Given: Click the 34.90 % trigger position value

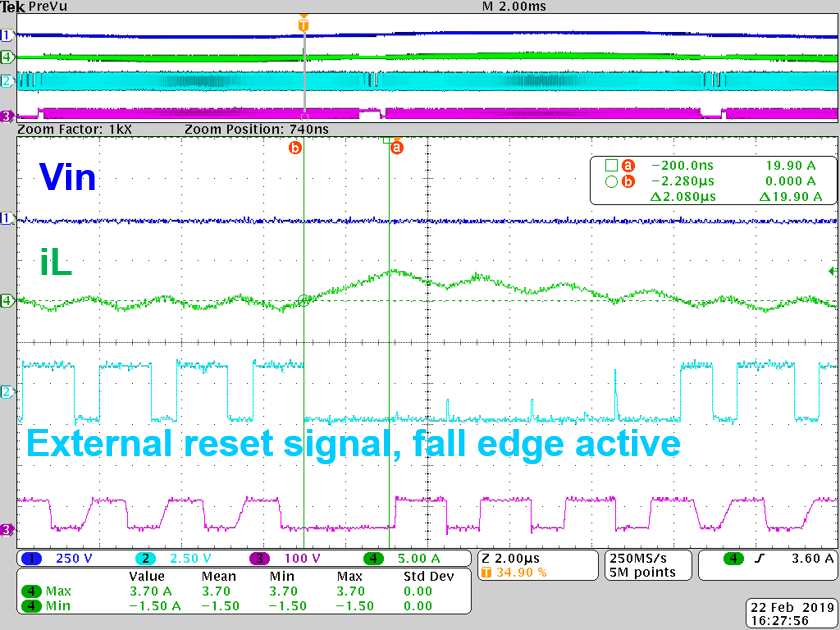Looking at the screenshot, I should coord(521,573).
